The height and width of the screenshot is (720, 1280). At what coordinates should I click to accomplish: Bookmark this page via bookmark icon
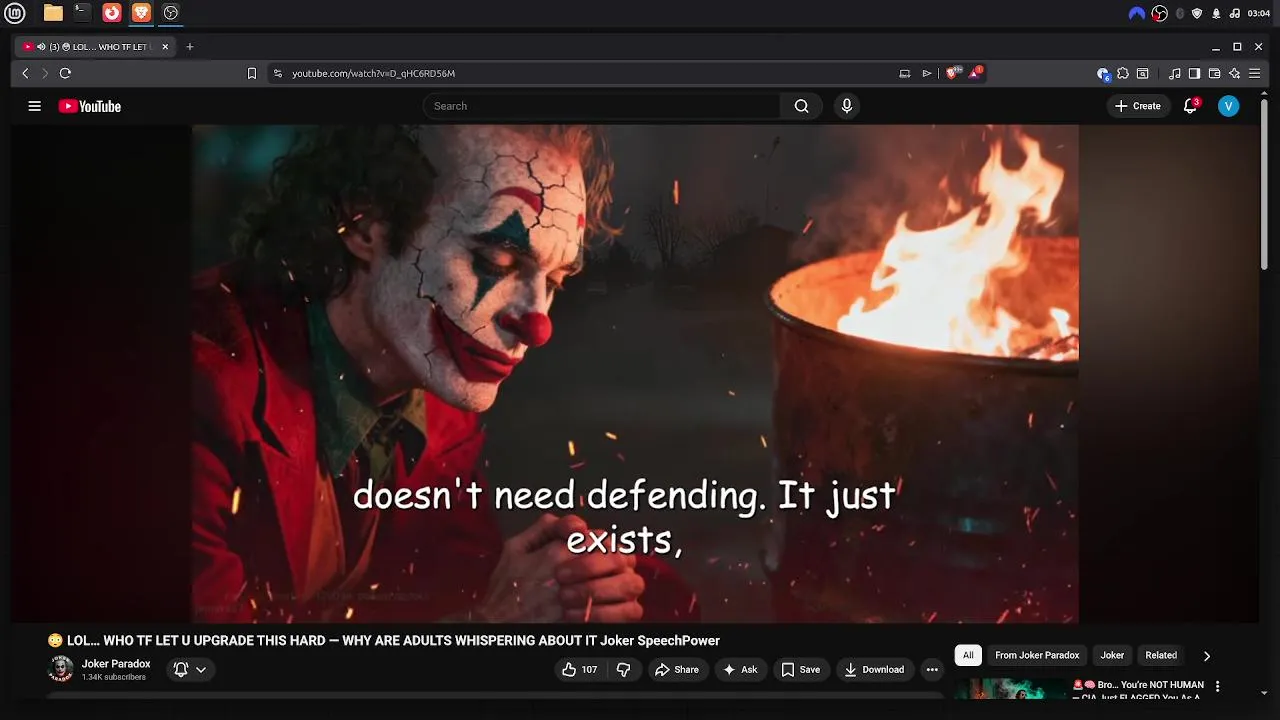(252, 73)
